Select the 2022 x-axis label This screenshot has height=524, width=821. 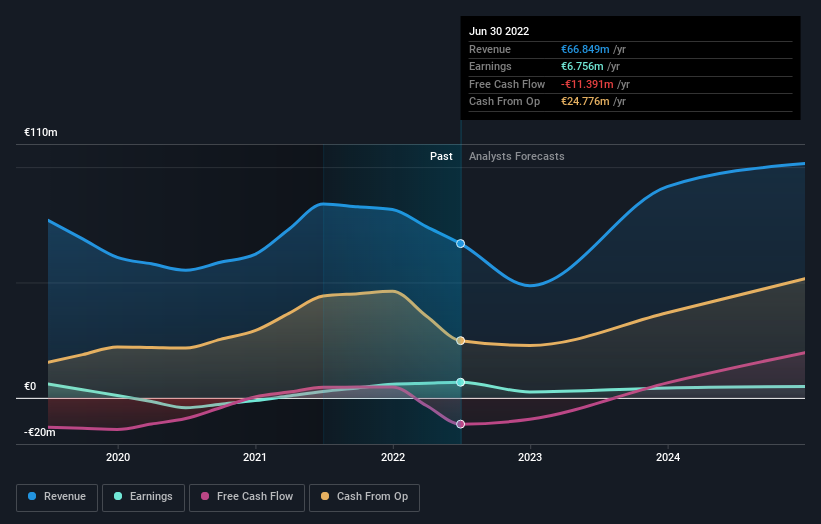(393, 457)
